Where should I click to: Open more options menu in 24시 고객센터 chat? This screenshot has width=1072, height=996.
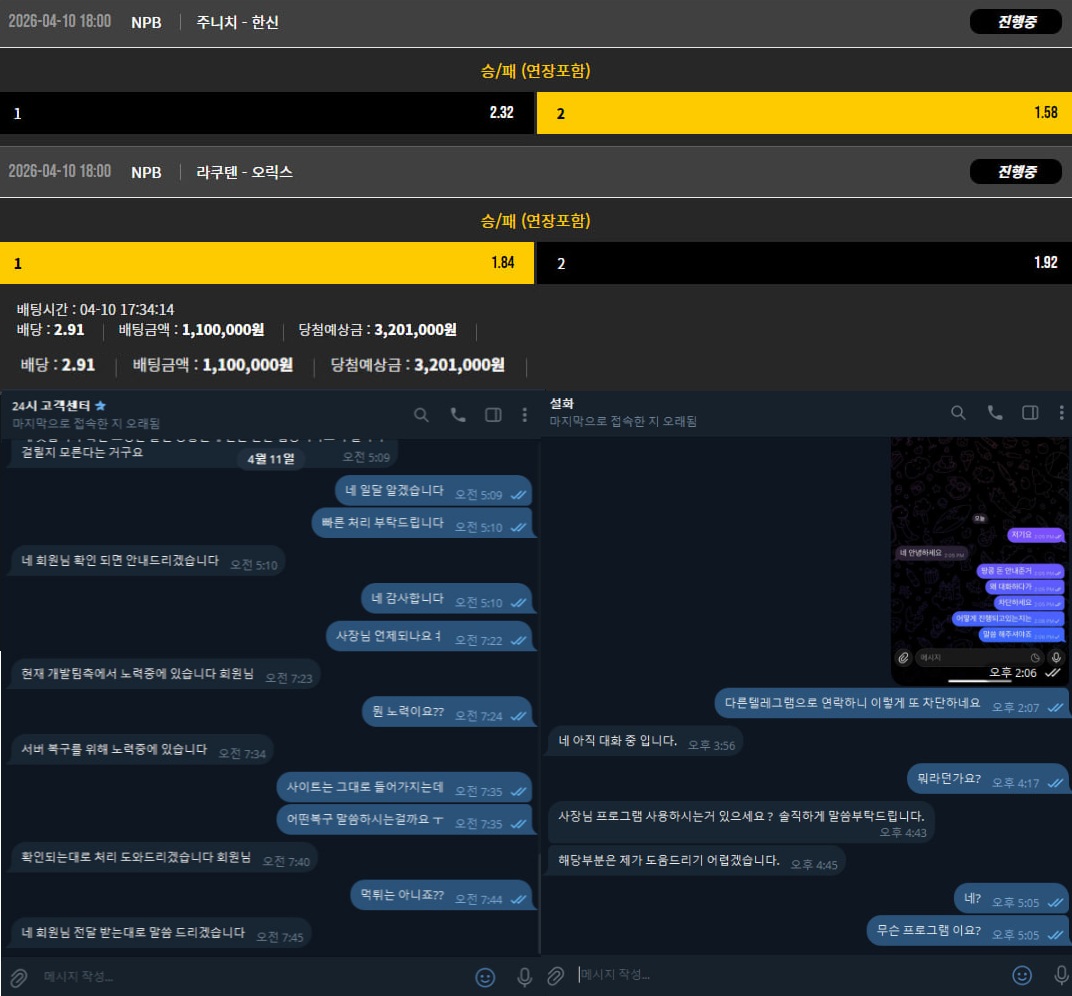(x=525, y=415)
